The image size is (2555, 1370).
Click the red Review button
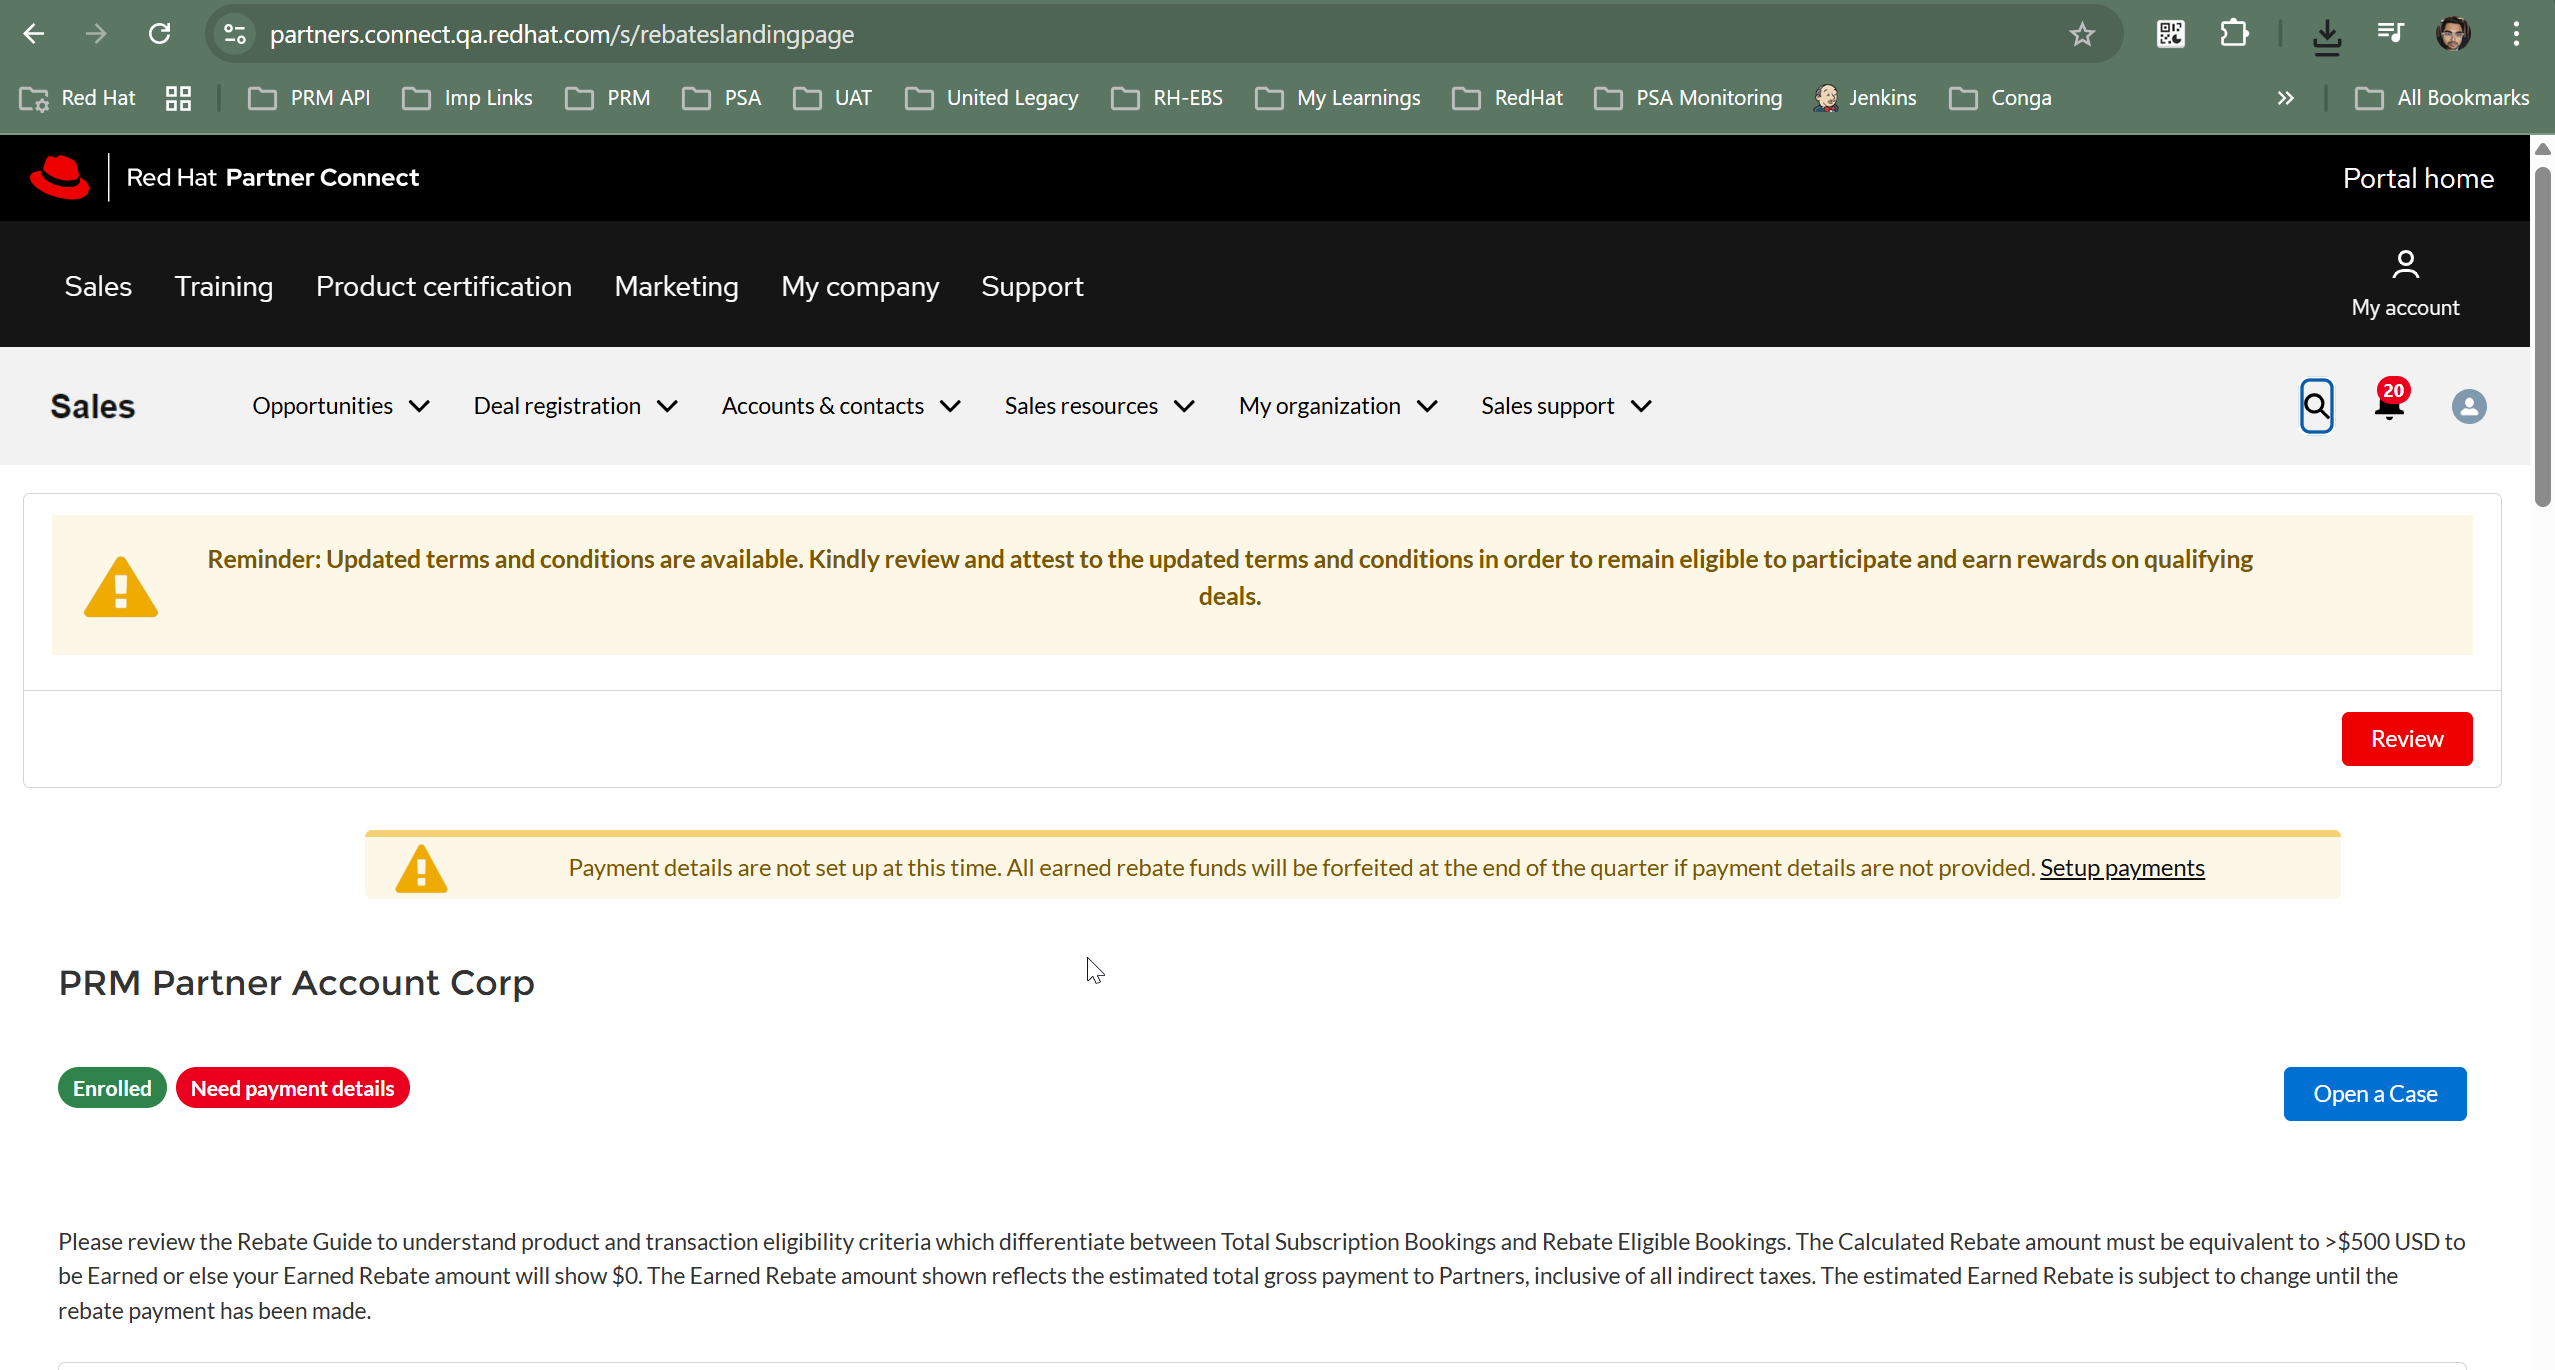pos(2406,739)
